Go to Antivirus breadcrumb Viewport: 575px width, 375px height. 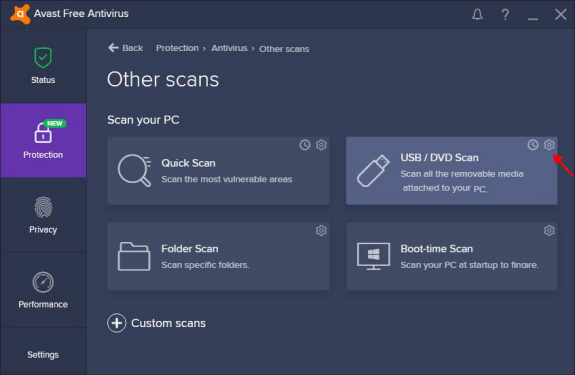tap(229, 48)
